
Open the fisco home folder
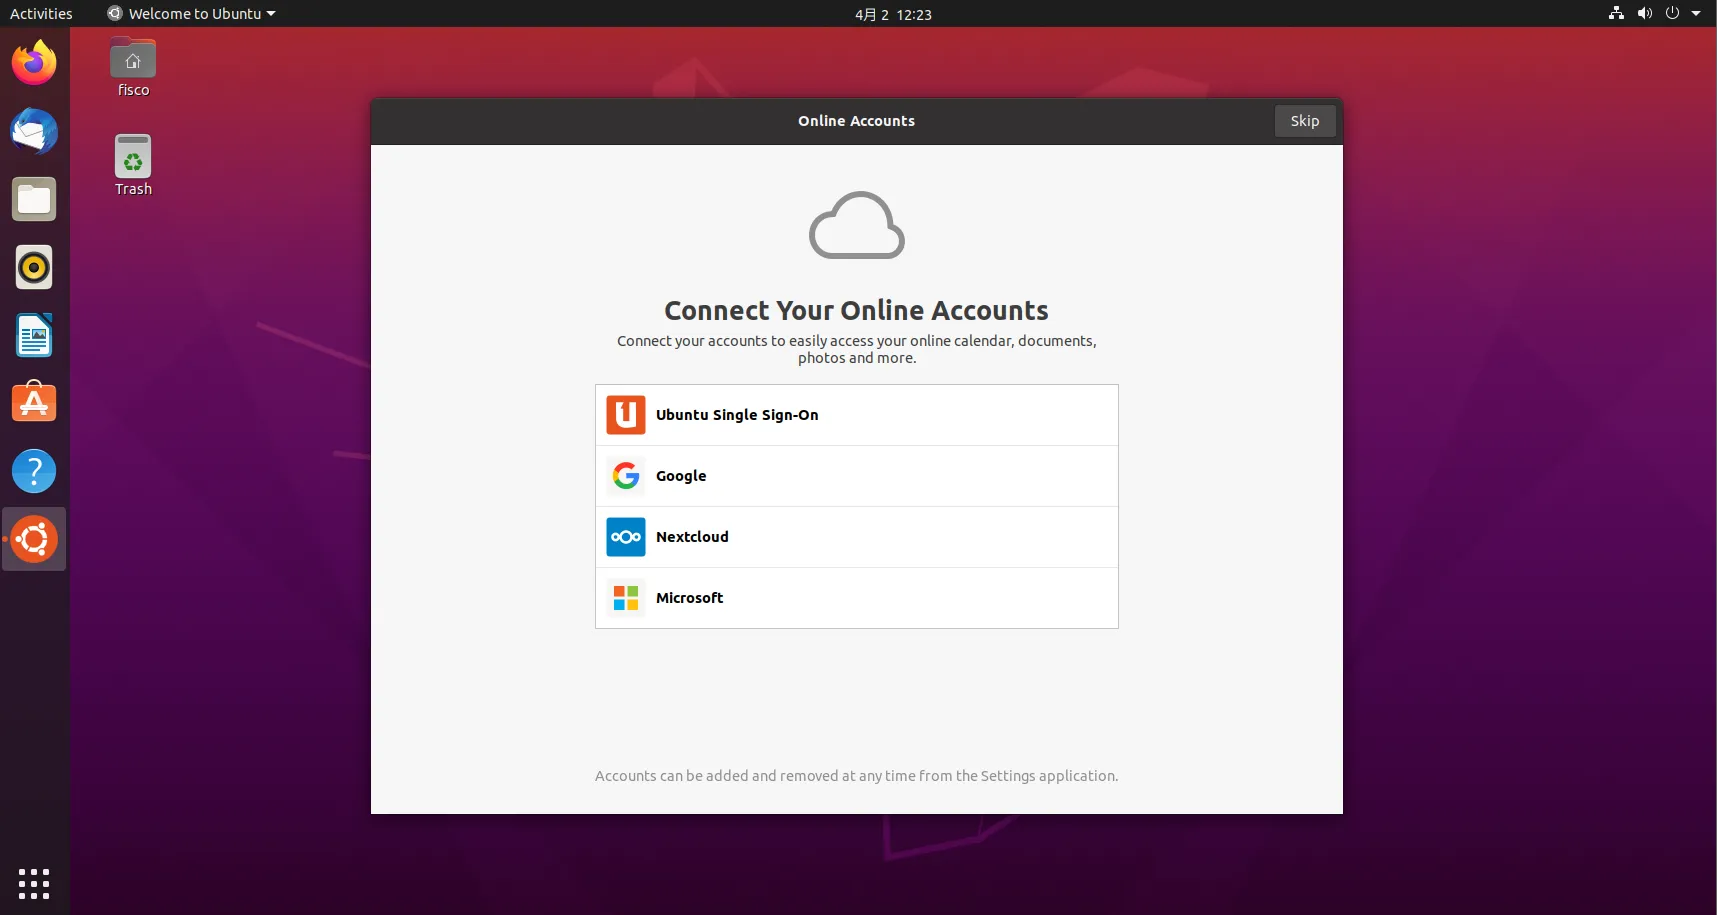click(133, 67)
